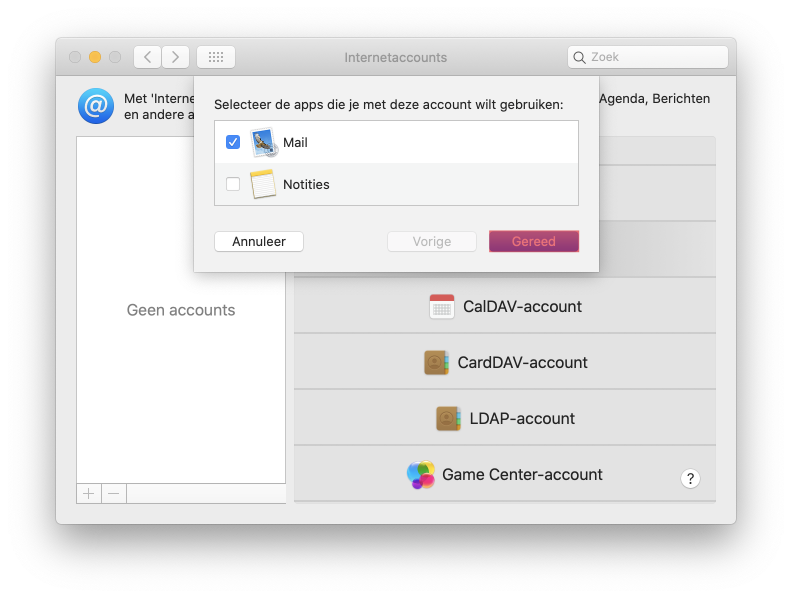
Task: Enable the Notities checkbox
Action: point(233,184)
